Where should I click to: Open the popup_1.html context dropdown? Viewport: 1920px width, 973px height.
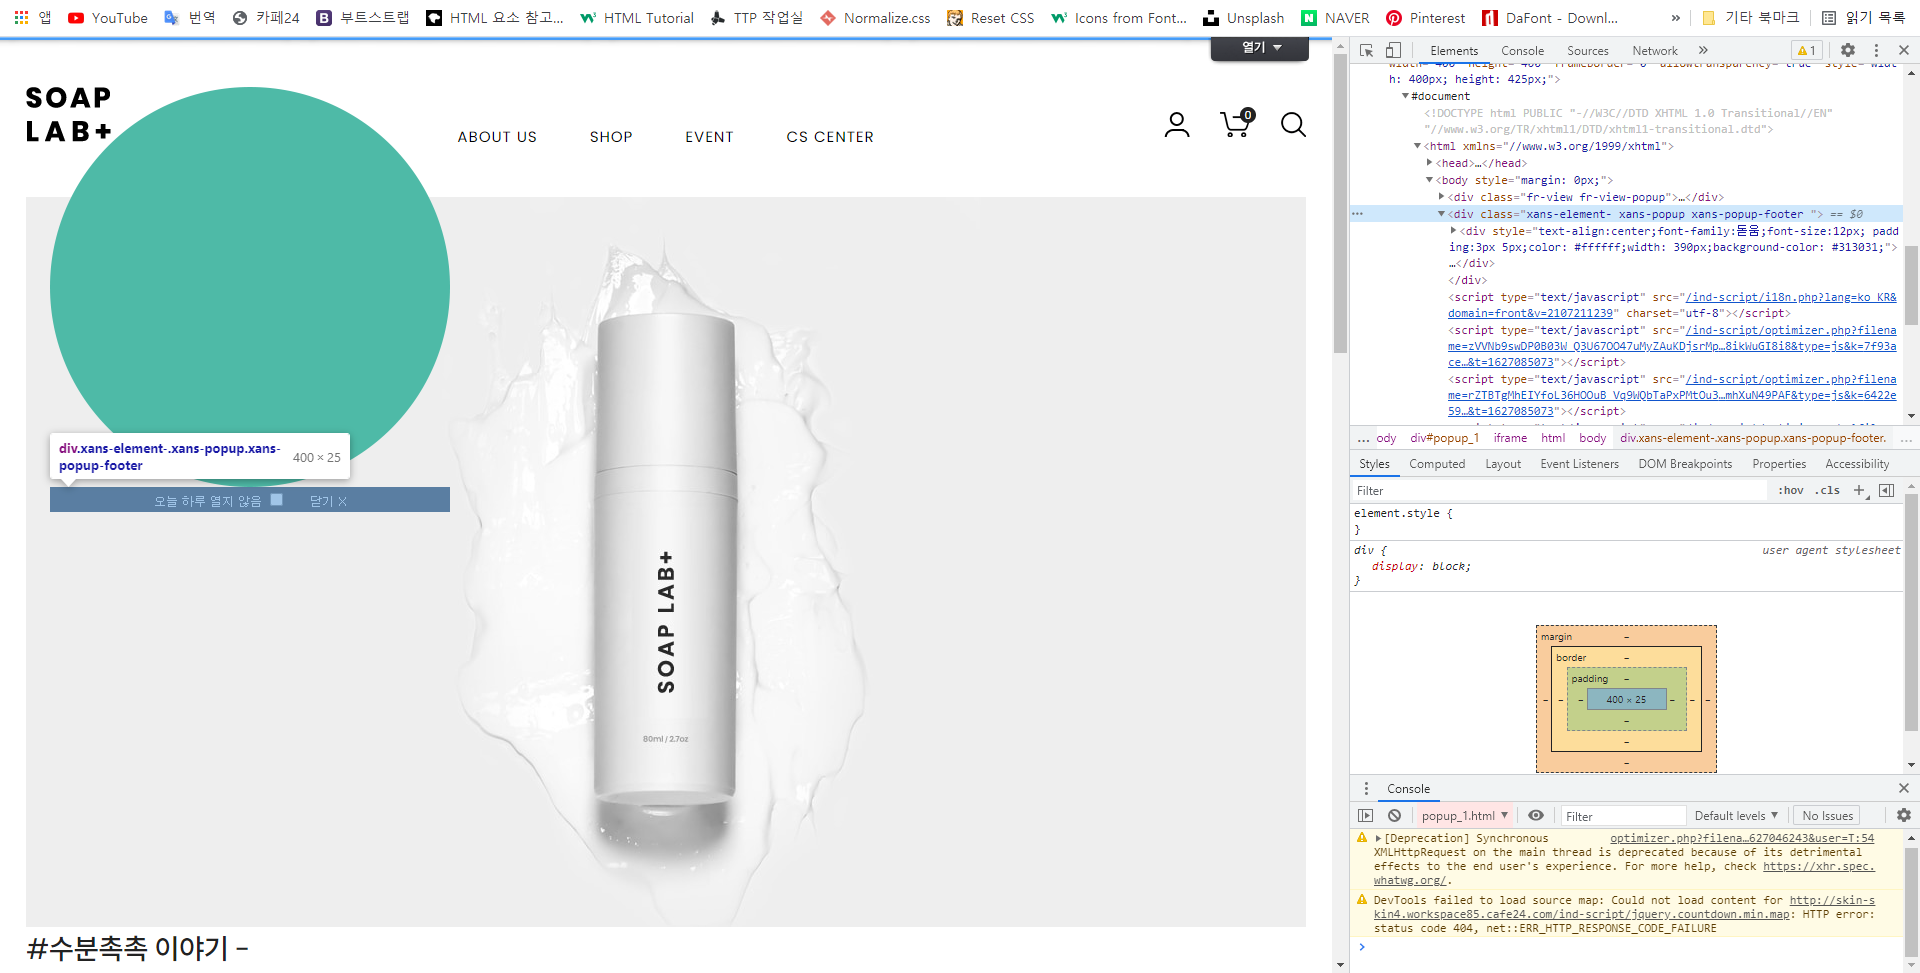1464,816
